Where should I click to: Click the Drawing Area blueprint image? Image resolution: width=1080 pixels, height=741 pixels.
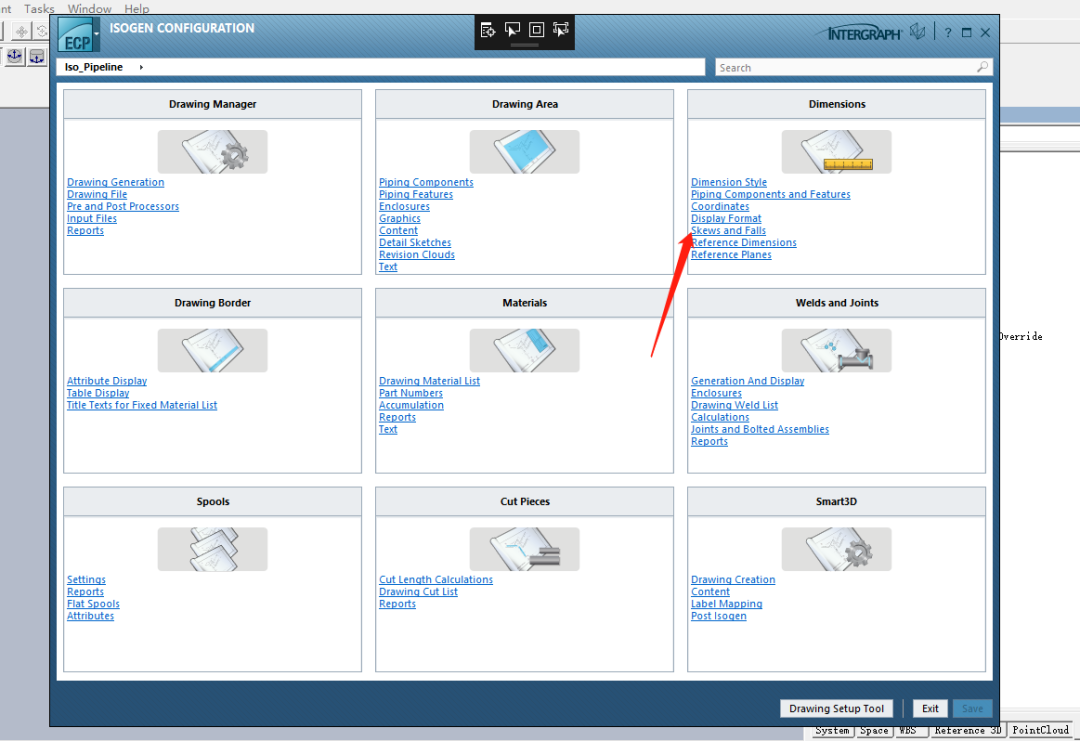point(524,152)
